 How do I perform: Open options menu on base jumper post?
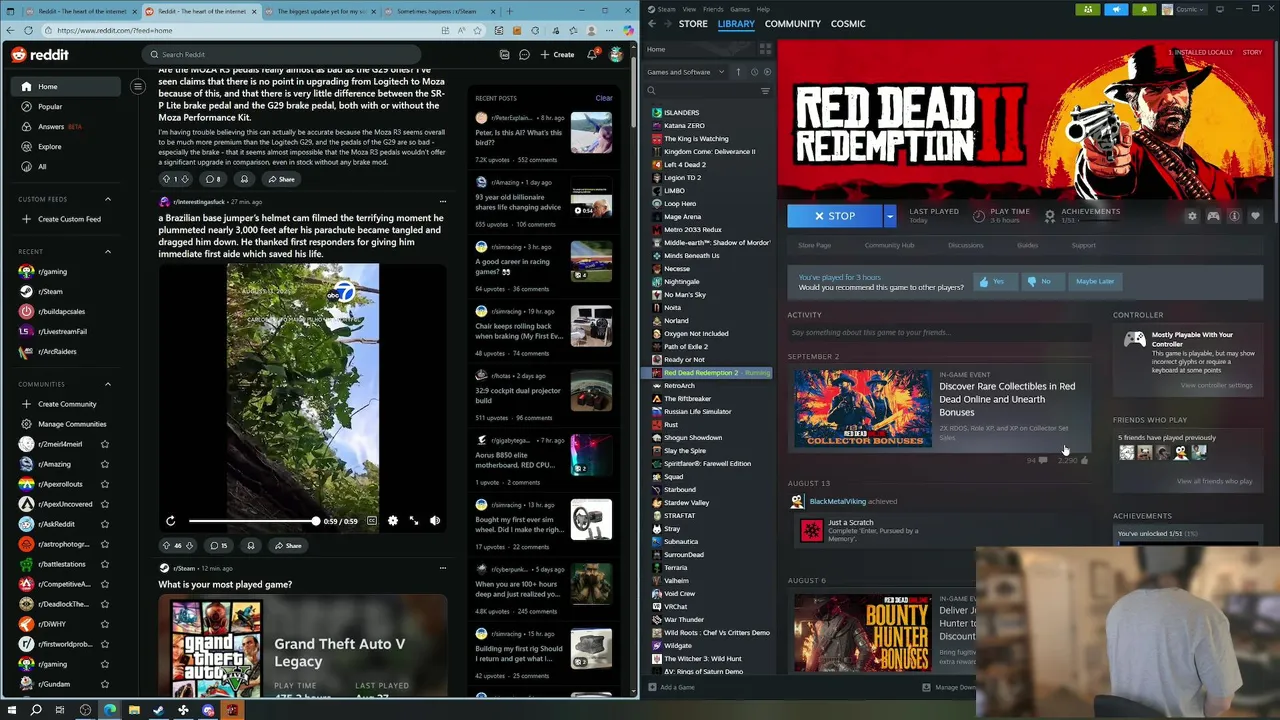pos(442,201)
